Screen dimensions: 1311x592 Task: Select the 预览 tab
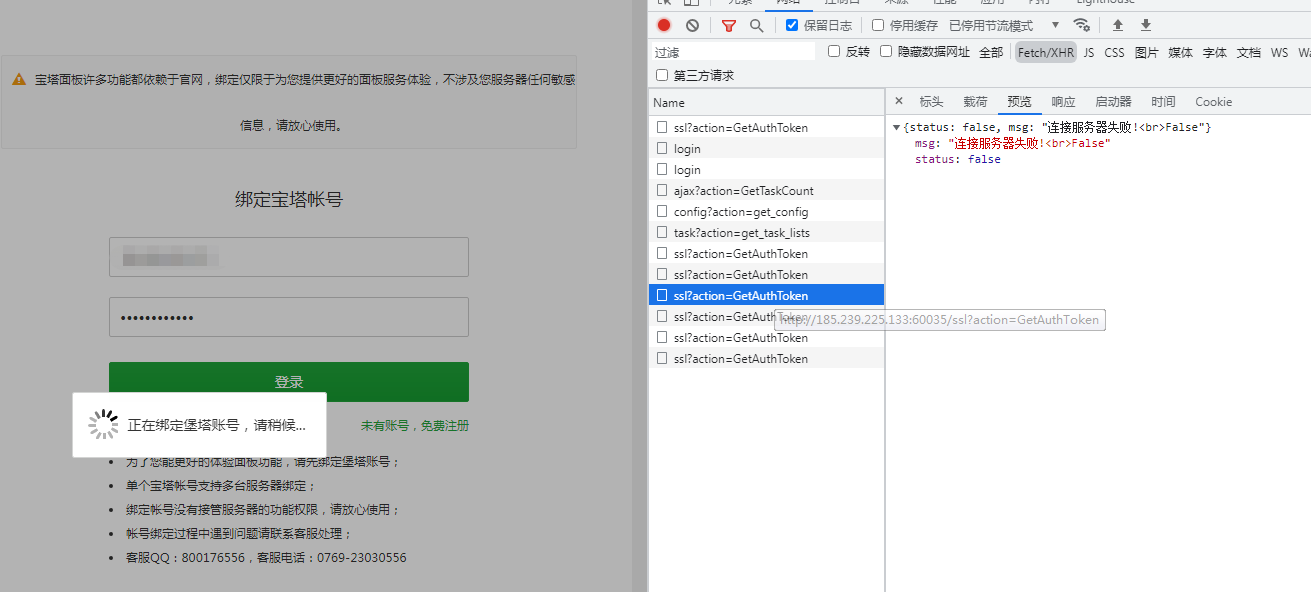(1019, 101)
